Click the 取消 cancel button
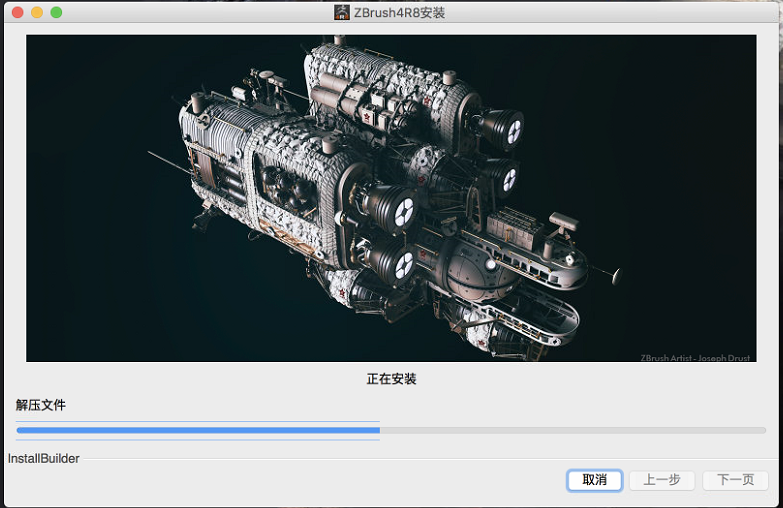The image size is (783, 508). pos(594,480)
